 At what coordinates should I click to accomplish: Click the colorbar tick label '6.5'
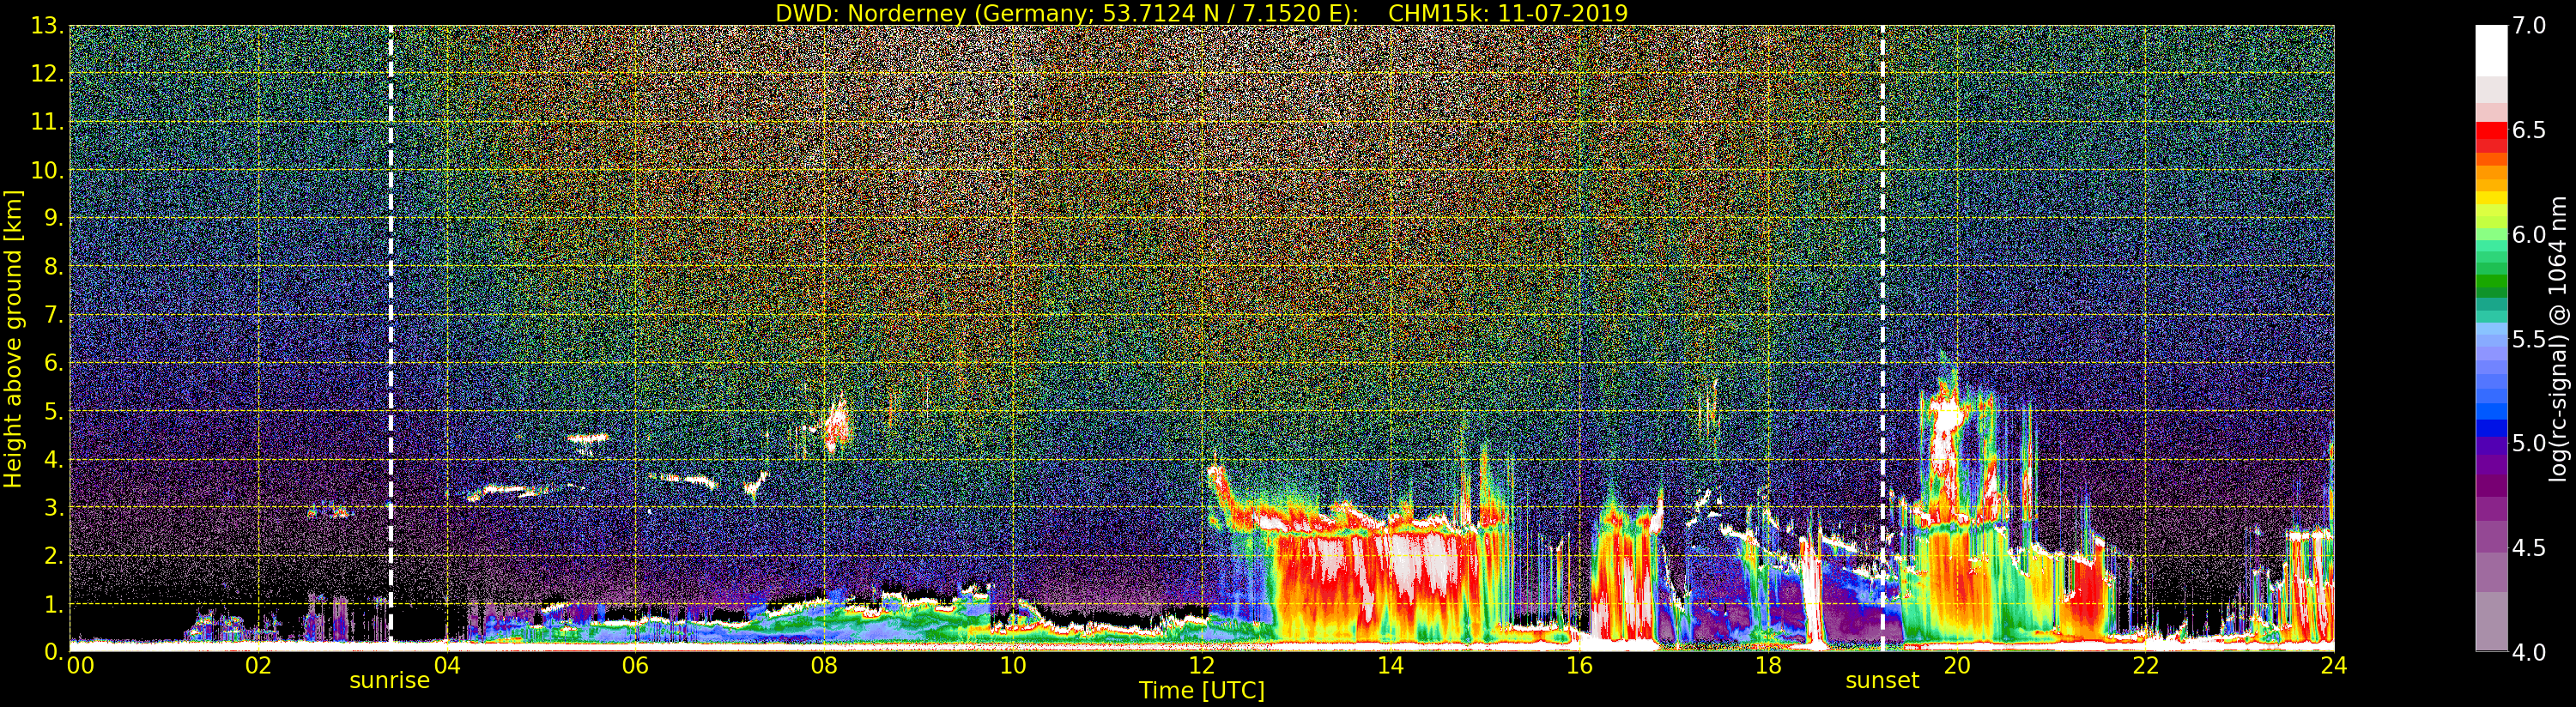coord(2529,130)
